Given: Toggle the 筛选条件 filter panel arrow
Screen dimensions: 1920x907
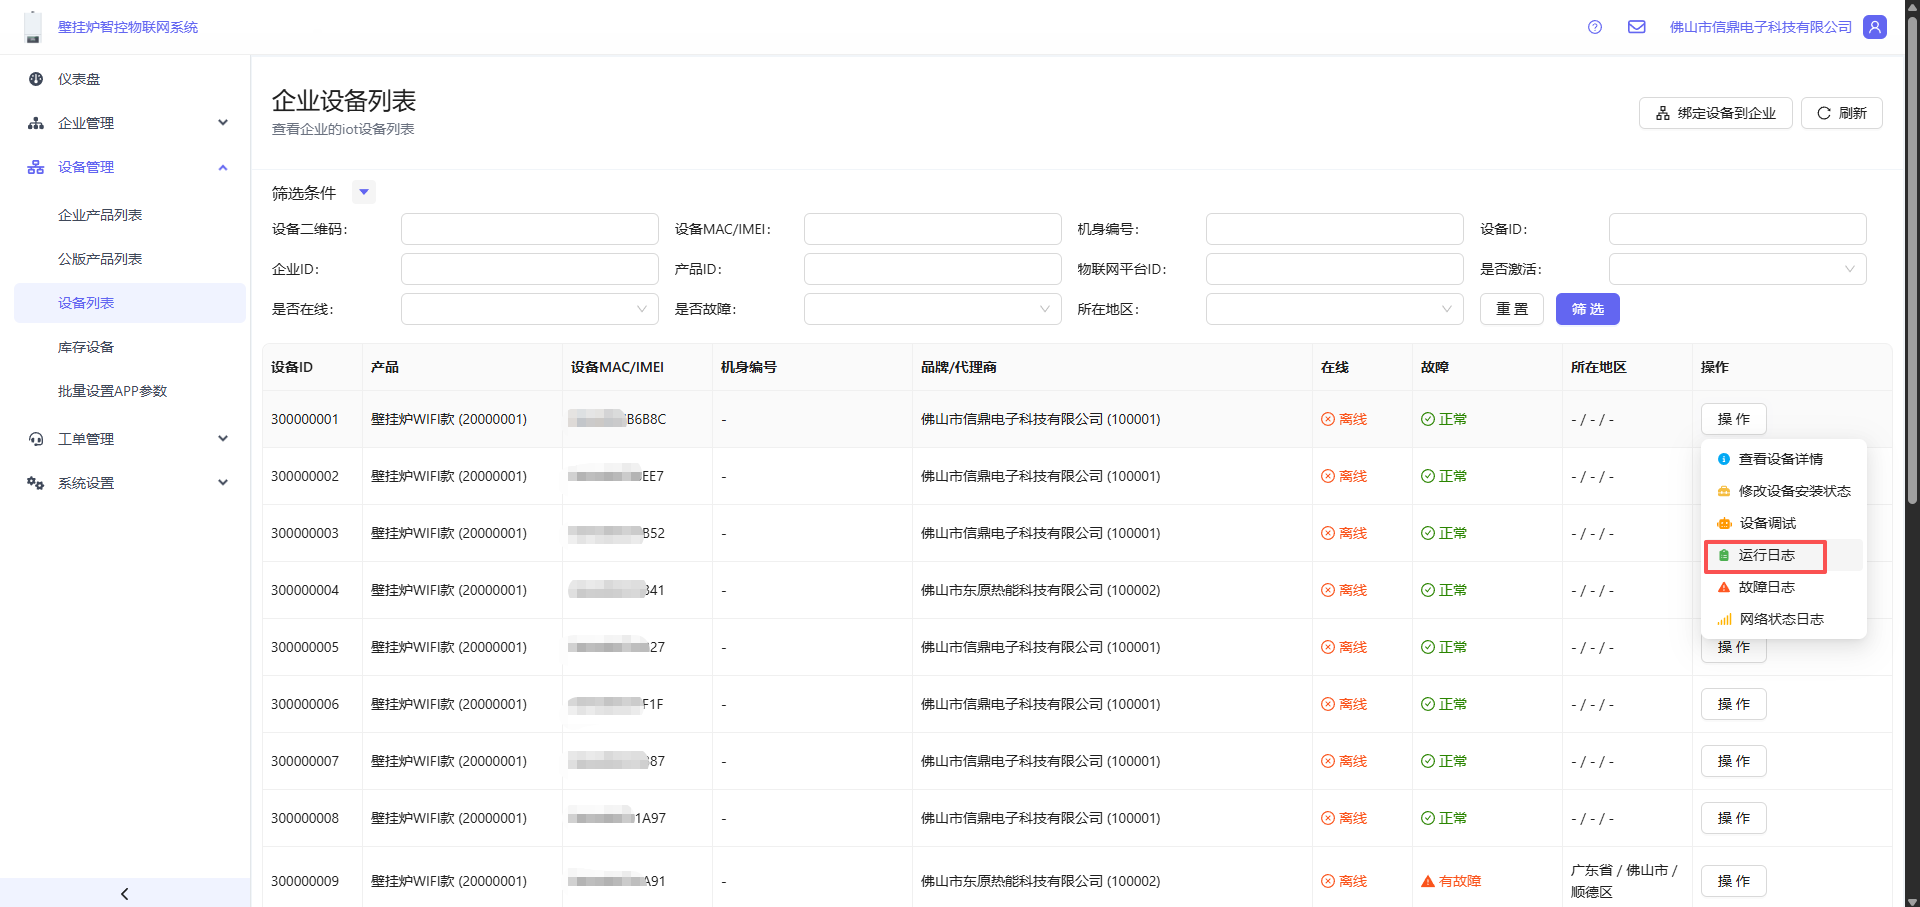Looking at the screenshot, I should [x=364, y=192].
